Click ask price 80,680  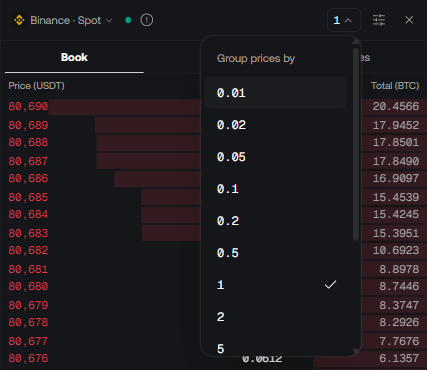pyautogui.click(x=28, y=286)
